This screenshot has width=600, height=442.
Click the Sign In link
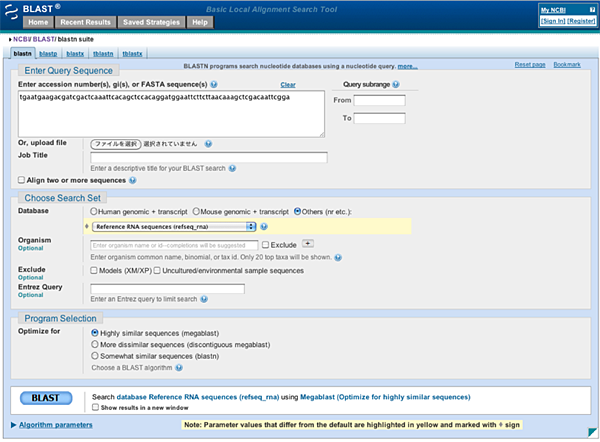553,21
